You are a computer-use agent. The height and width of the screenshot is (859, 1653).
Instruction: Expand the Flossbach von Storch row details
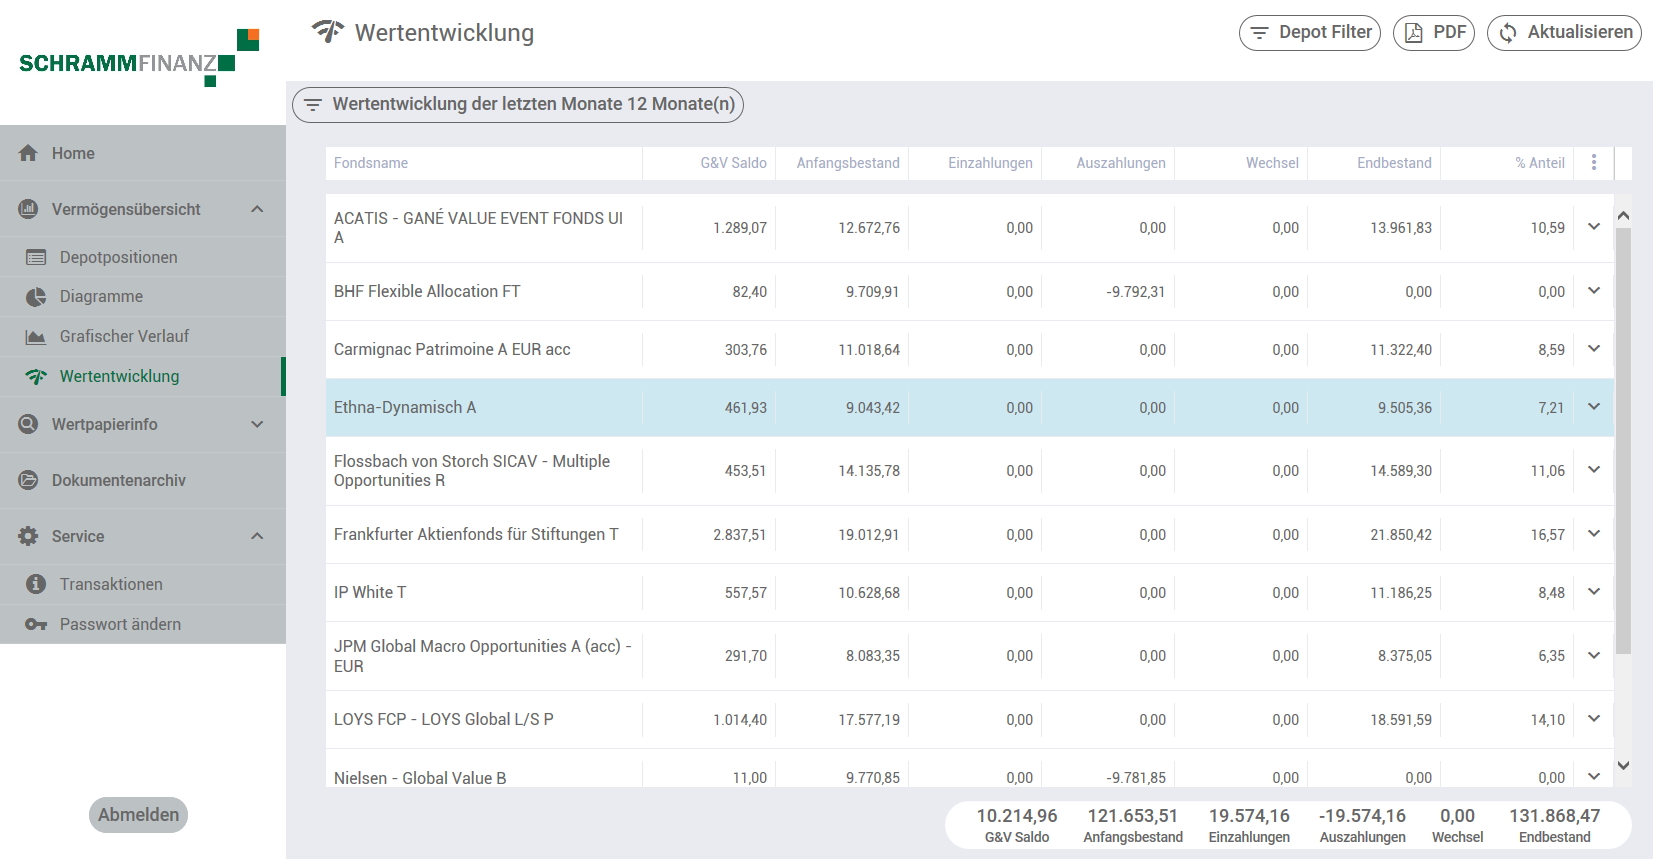[x=1594, y=470]
